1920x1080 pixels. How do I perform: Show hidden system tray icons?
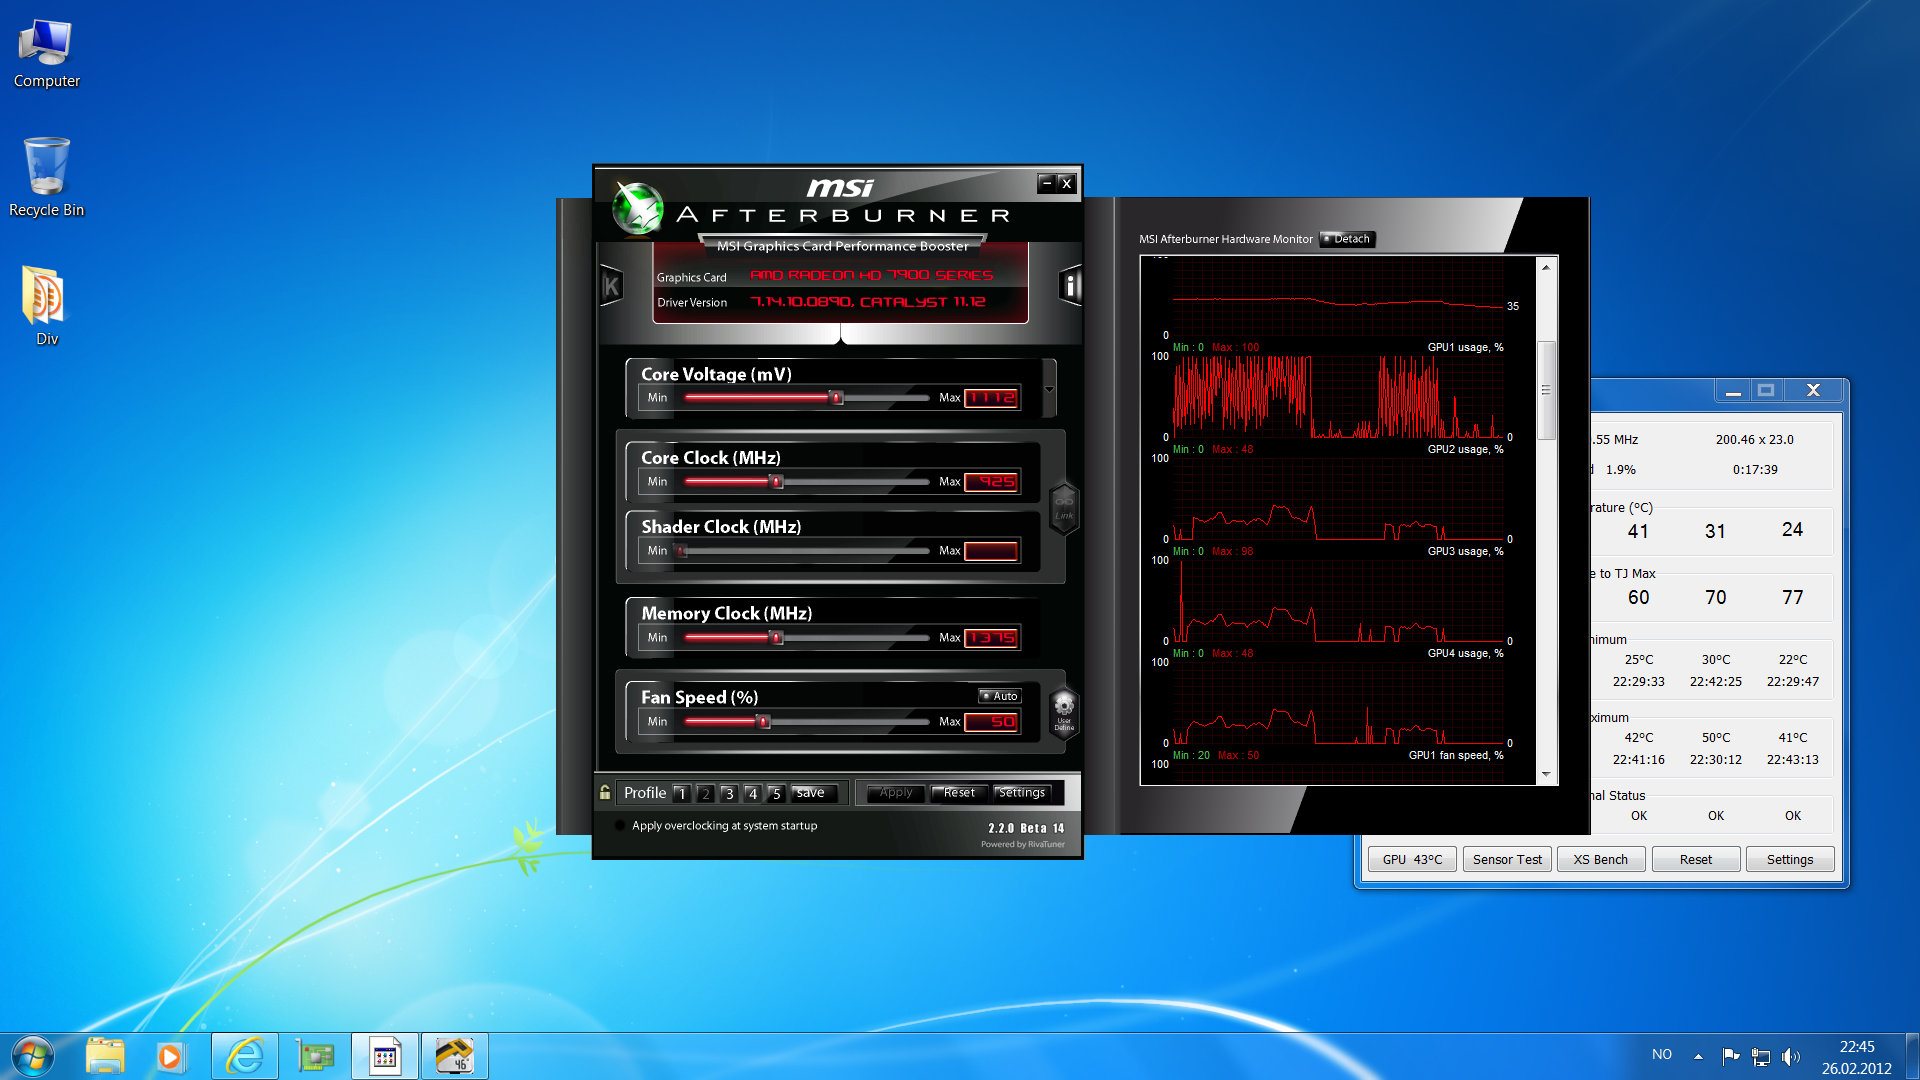pyautogui.click(x=1698, y=1056)
